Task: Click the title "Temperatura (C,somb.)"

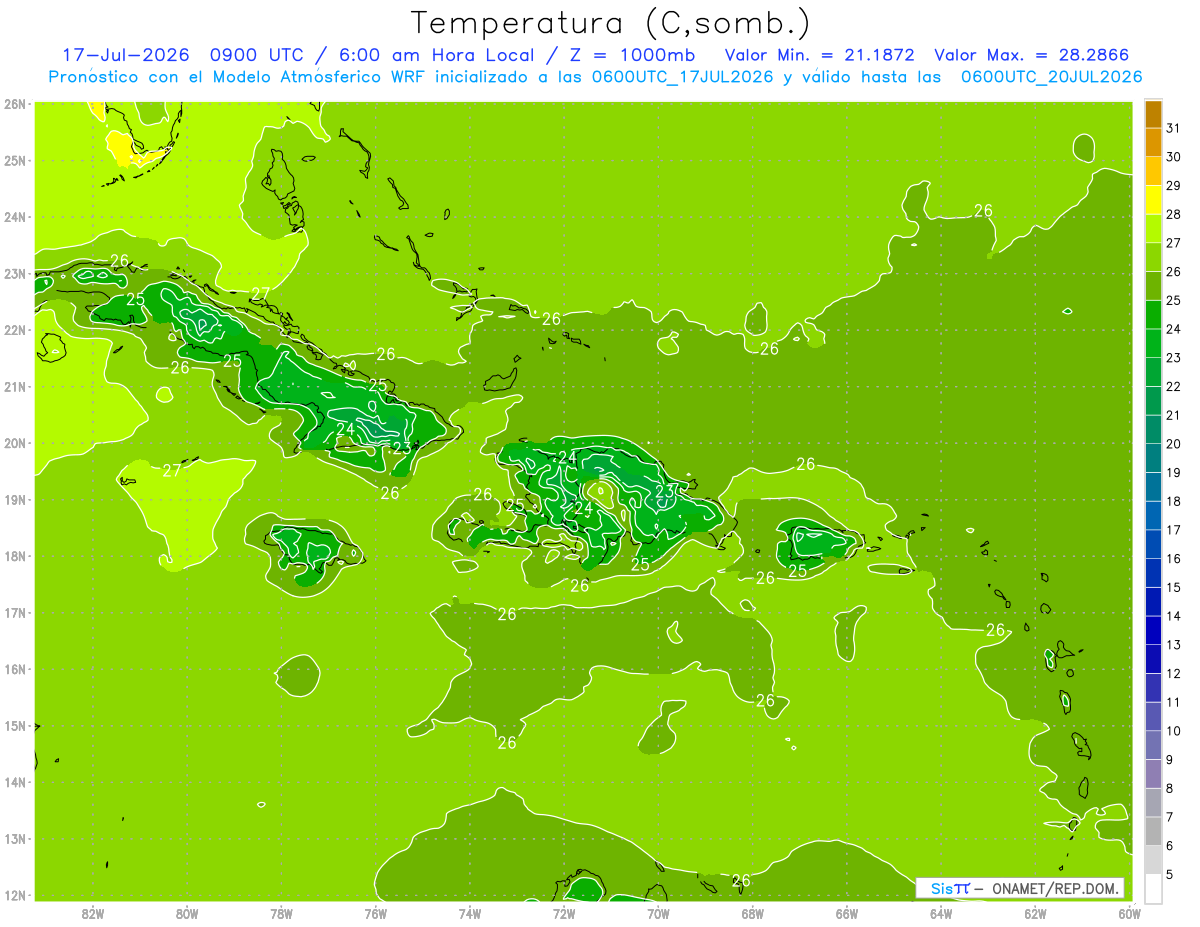Action: tap(611, 23)
